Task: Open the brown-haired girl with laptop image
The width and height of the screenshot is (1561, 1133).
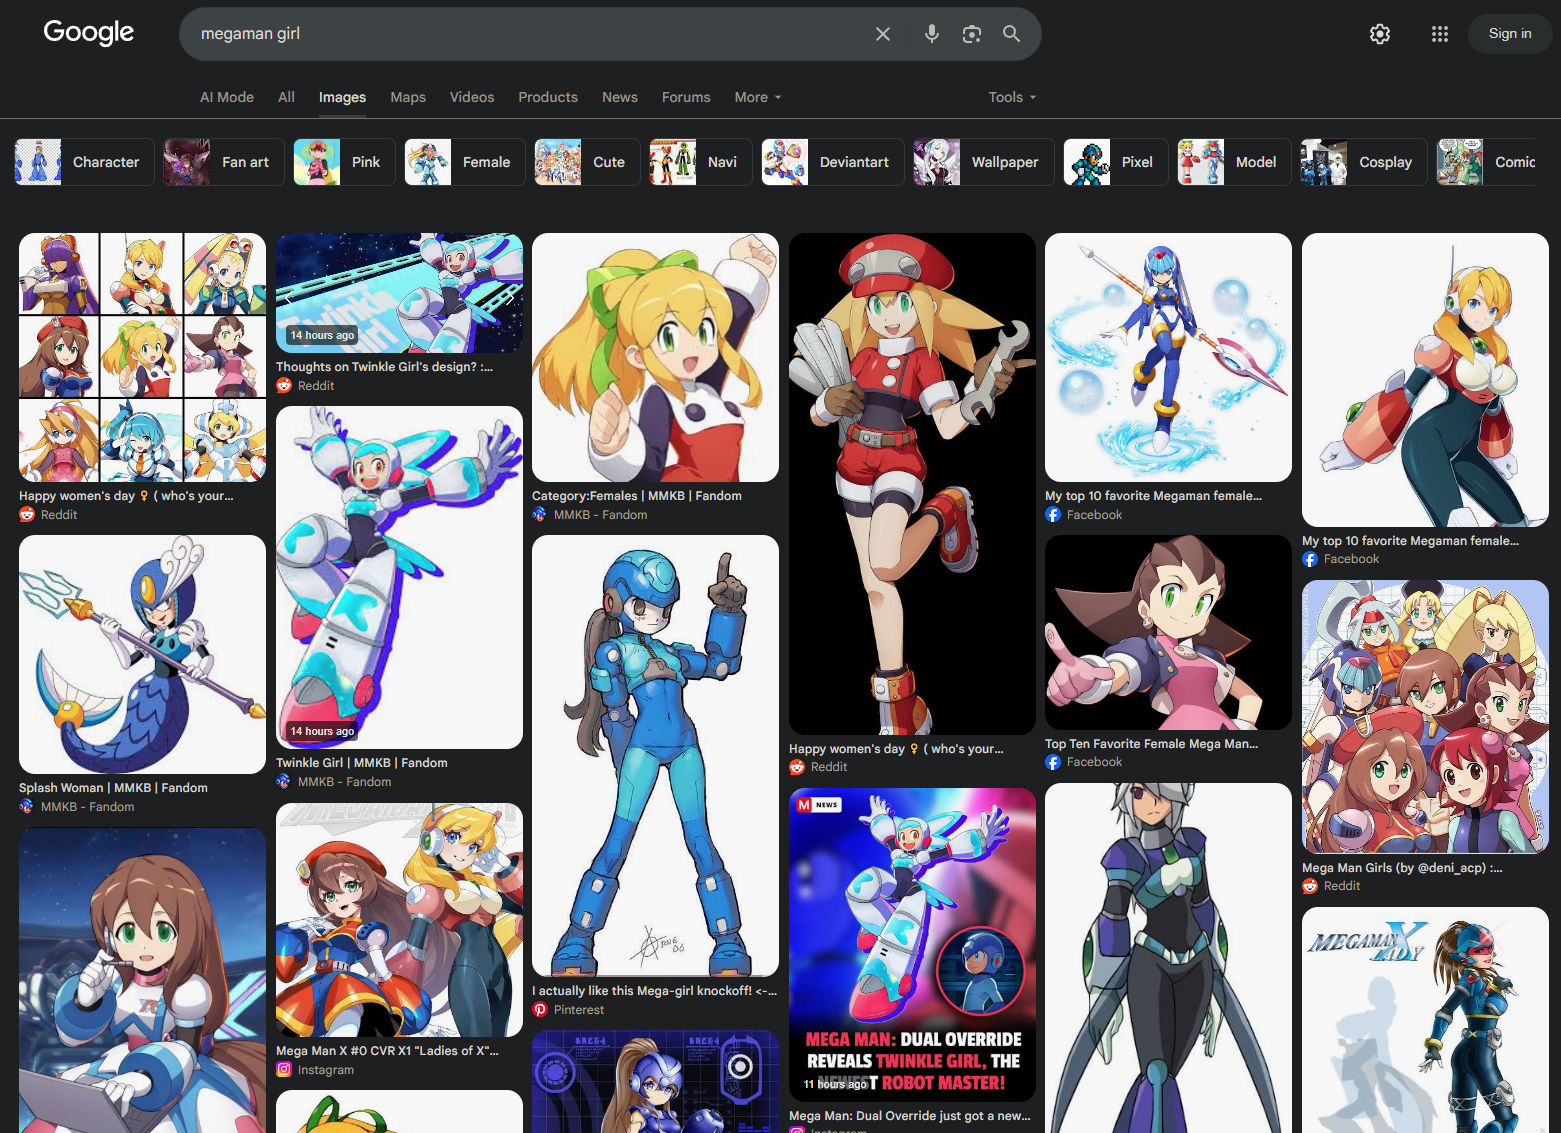Action: click(143, 980)
